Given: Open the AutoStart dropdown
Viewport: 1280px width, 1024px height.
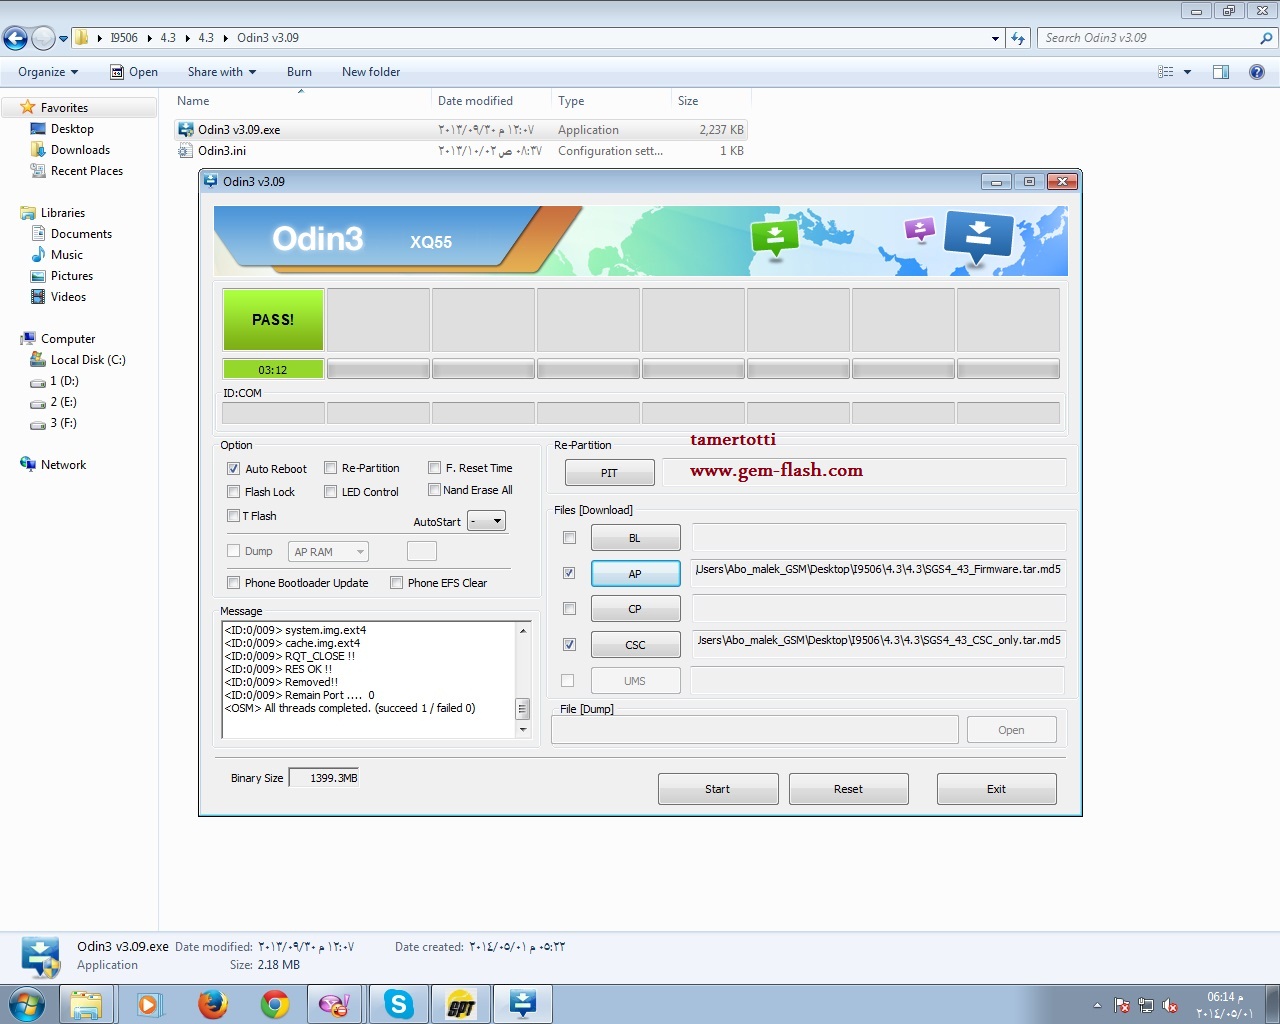Looking at the screenshot, I should pos(486,522).
